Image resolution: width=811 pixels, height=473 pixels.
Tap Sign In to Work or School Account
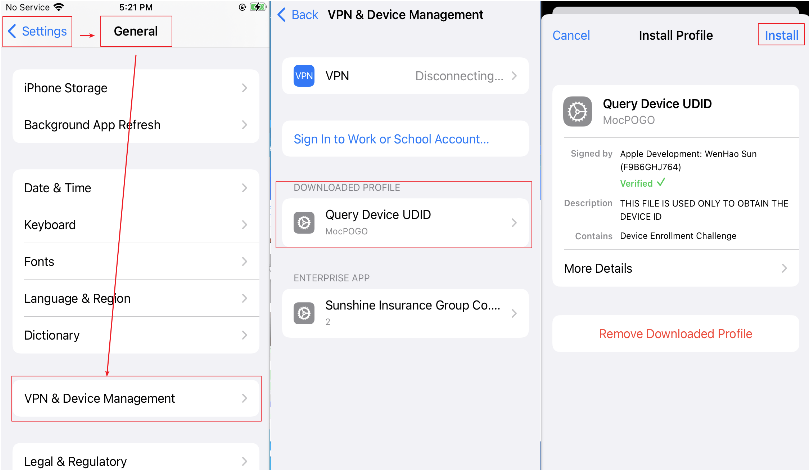click(391, 139)
